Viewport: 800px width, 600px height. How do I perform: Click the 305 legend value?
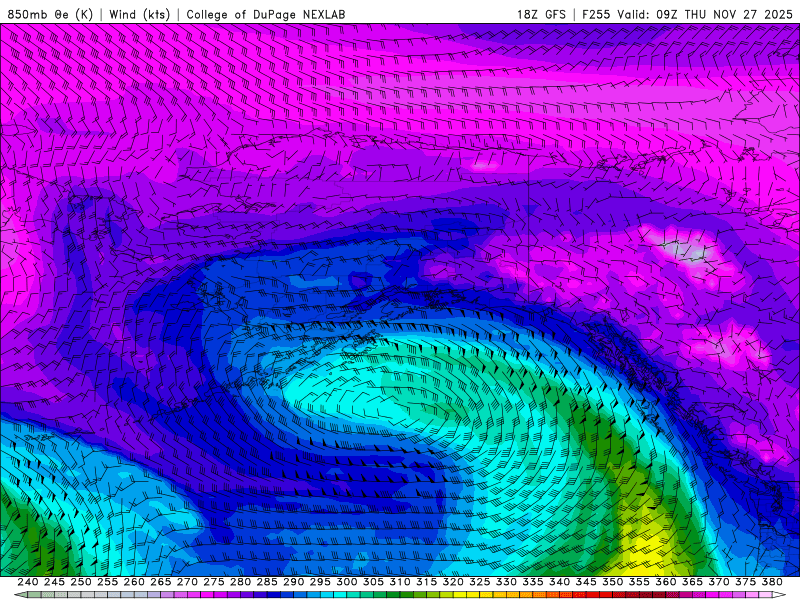pos(373,582)
